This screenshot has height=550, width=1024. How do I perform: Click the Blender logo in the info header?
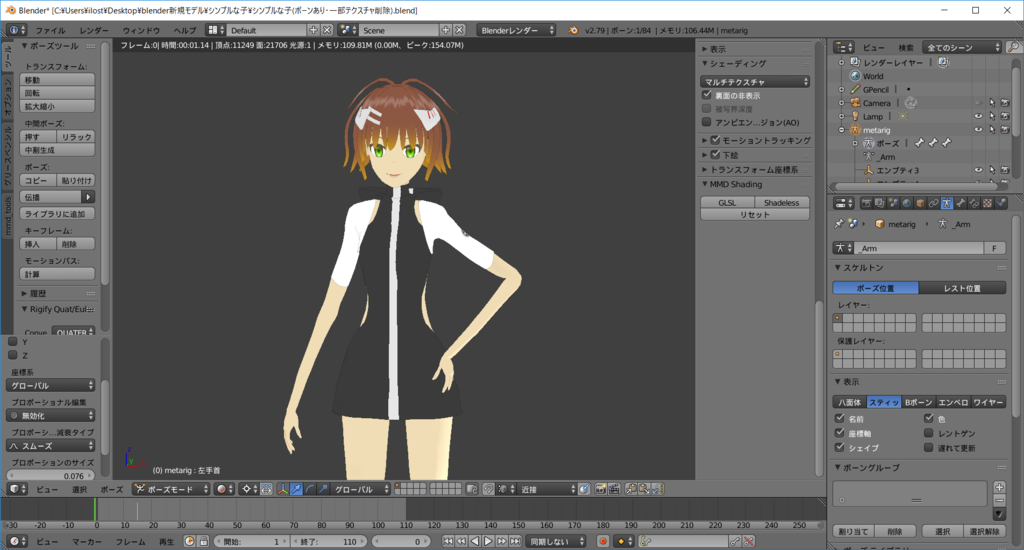573,30
